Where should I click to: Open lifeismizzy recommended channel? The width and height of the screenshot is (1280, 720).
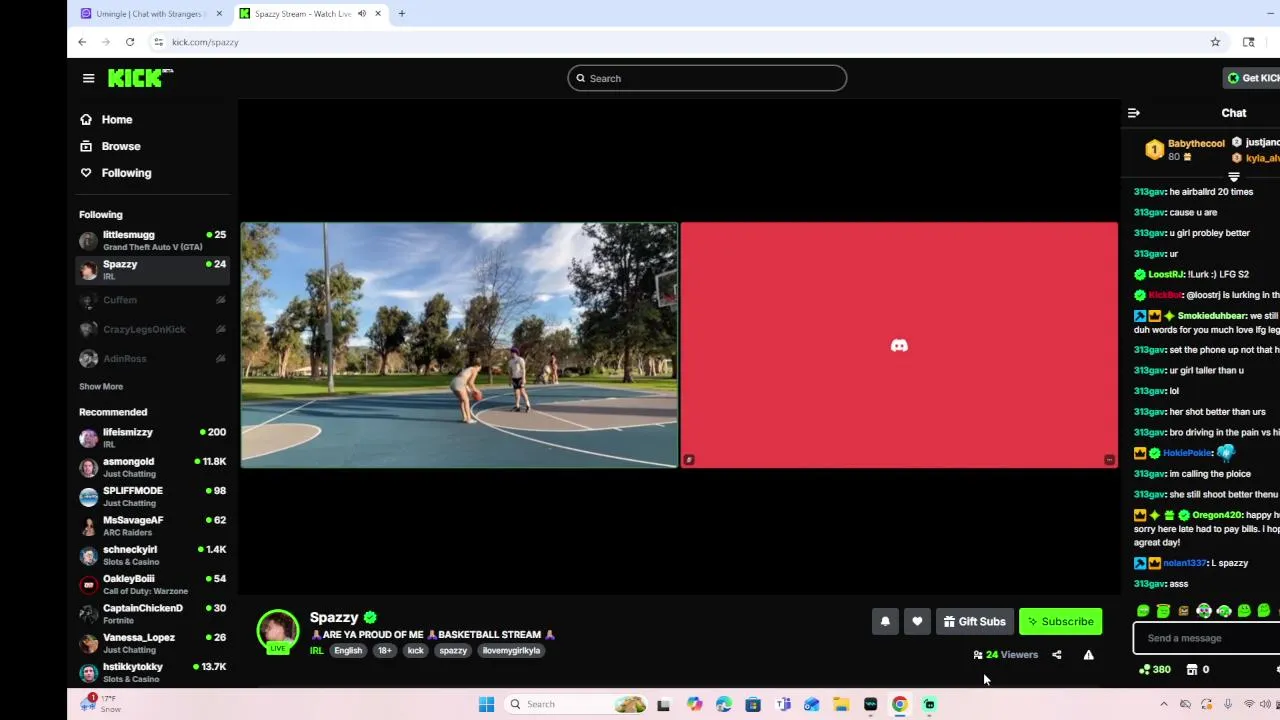point(154,438)
